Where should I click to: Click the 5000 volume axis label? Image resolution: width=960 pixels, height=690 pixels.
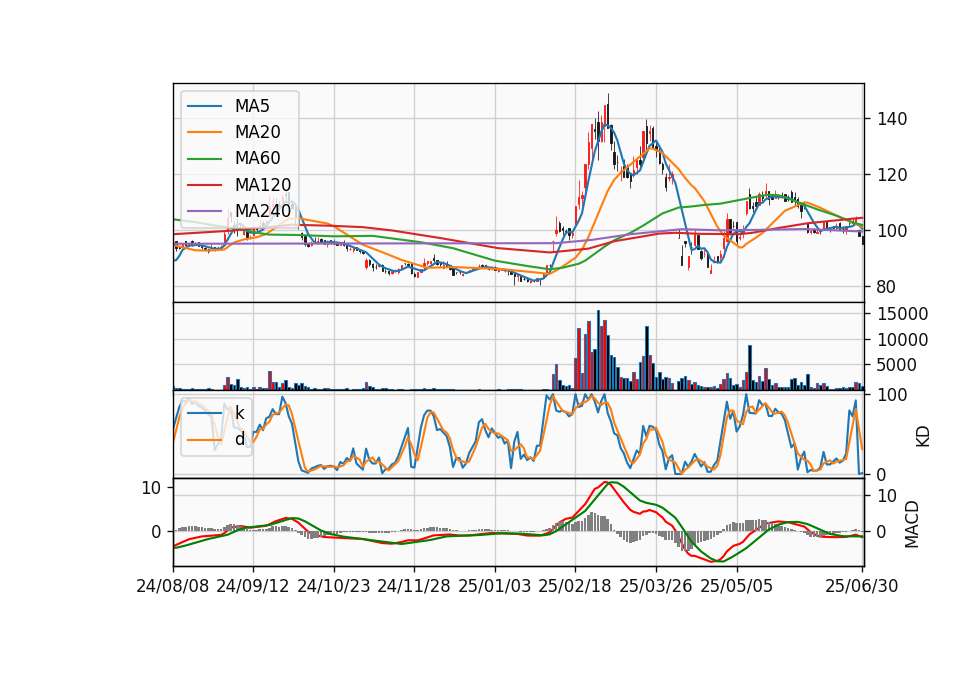(897, 365)
